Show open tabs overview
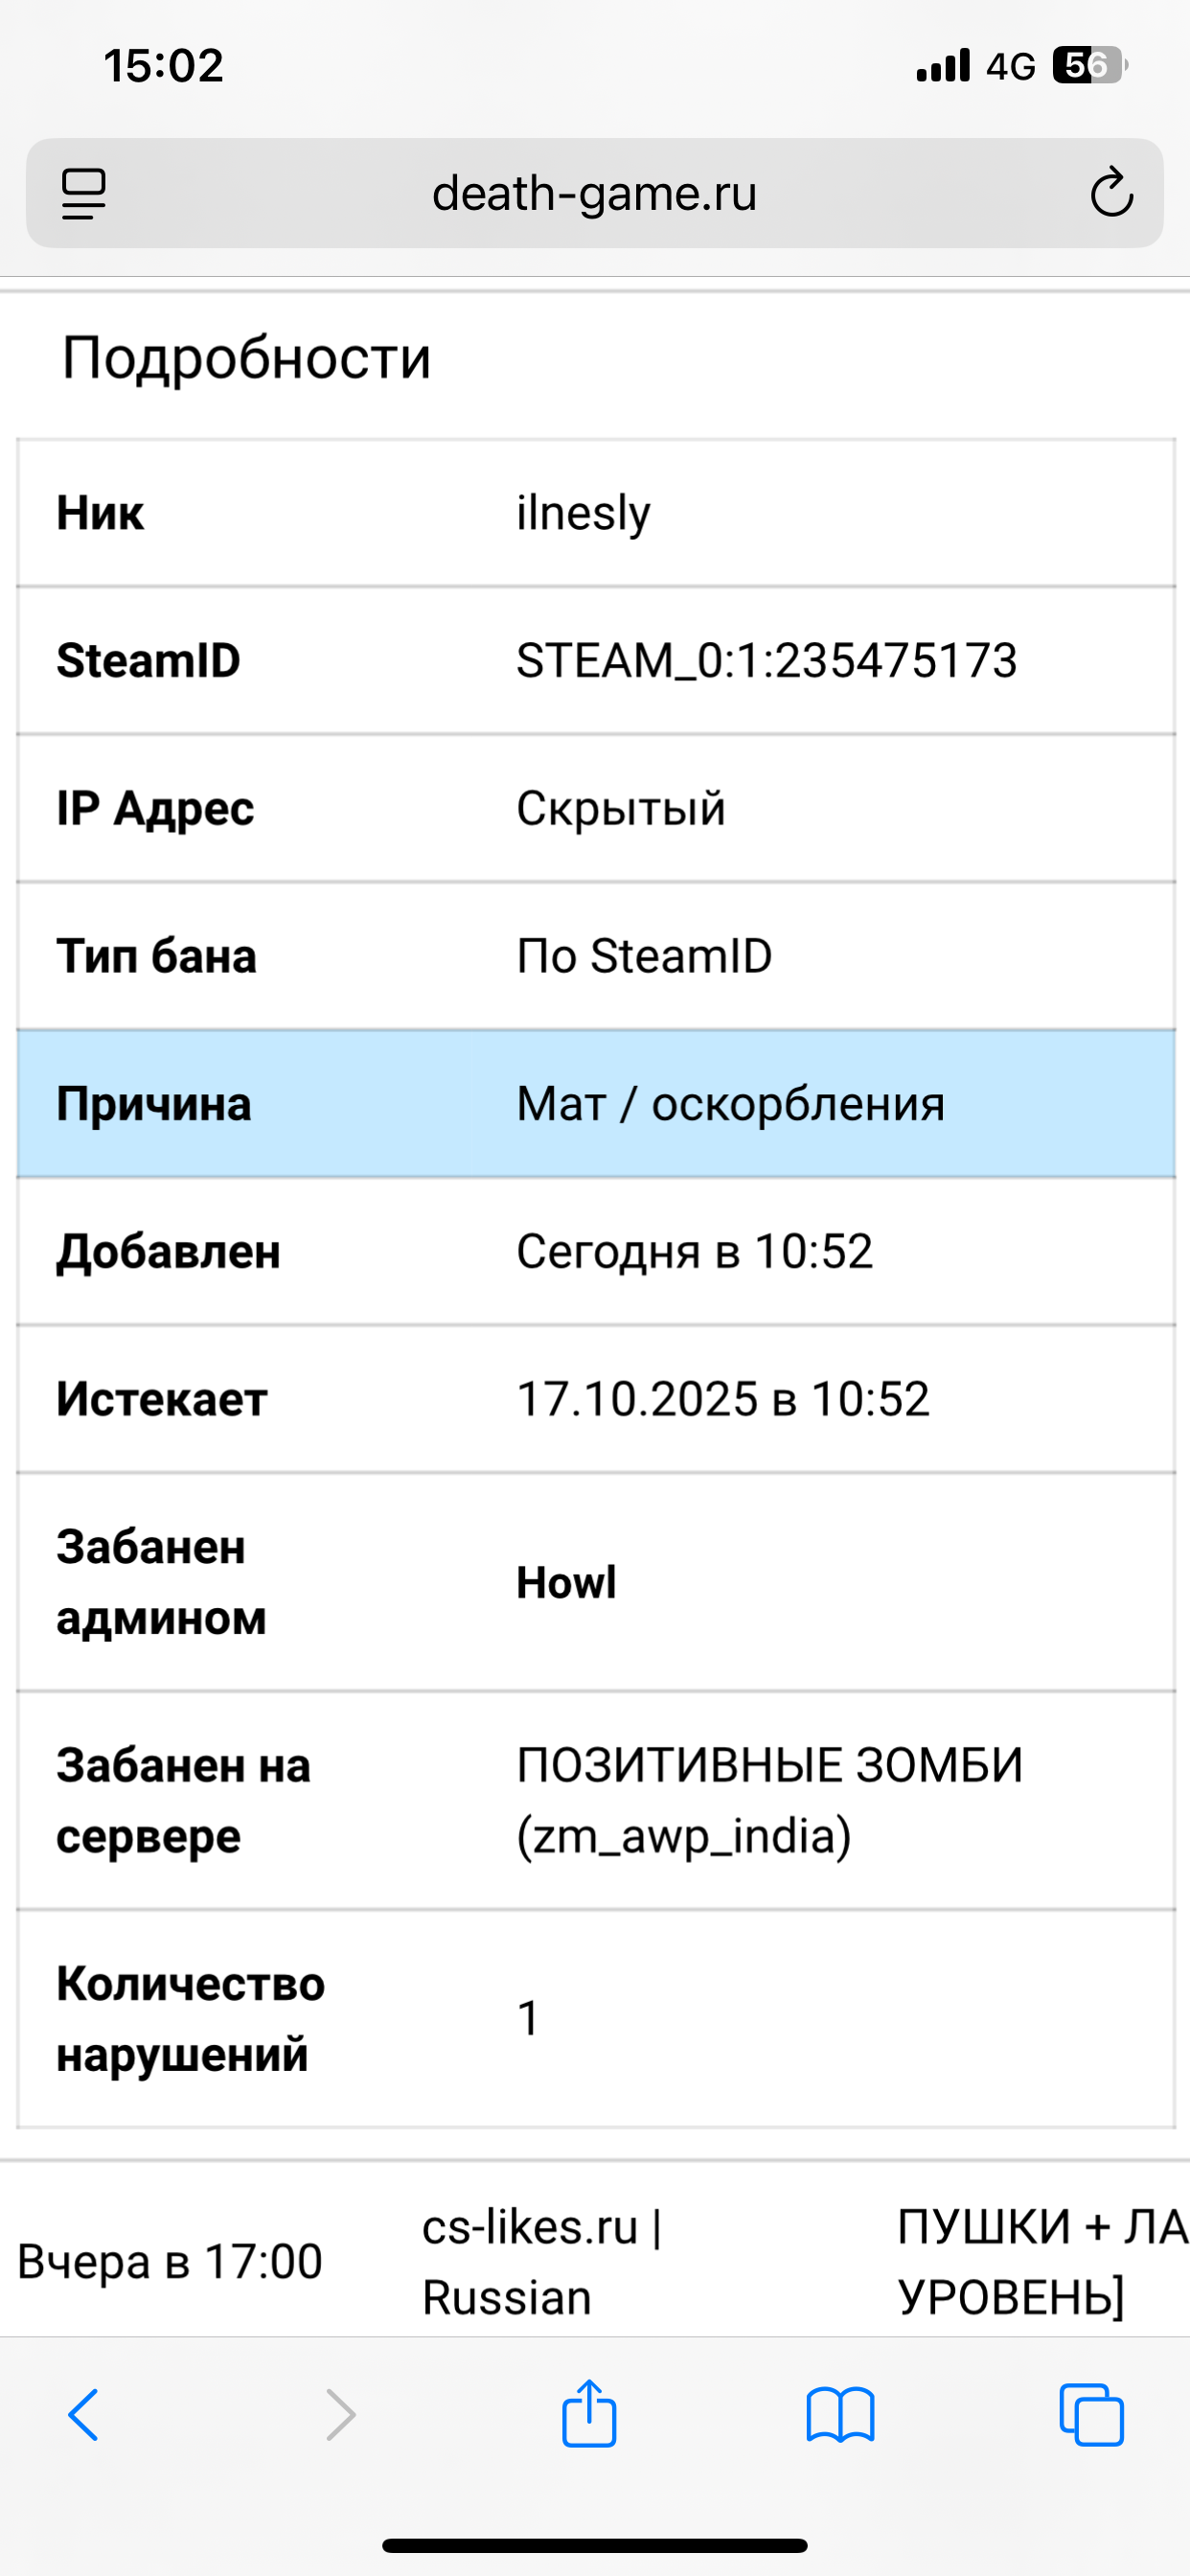1190x2576 pixels. tap(1091, 2415)
